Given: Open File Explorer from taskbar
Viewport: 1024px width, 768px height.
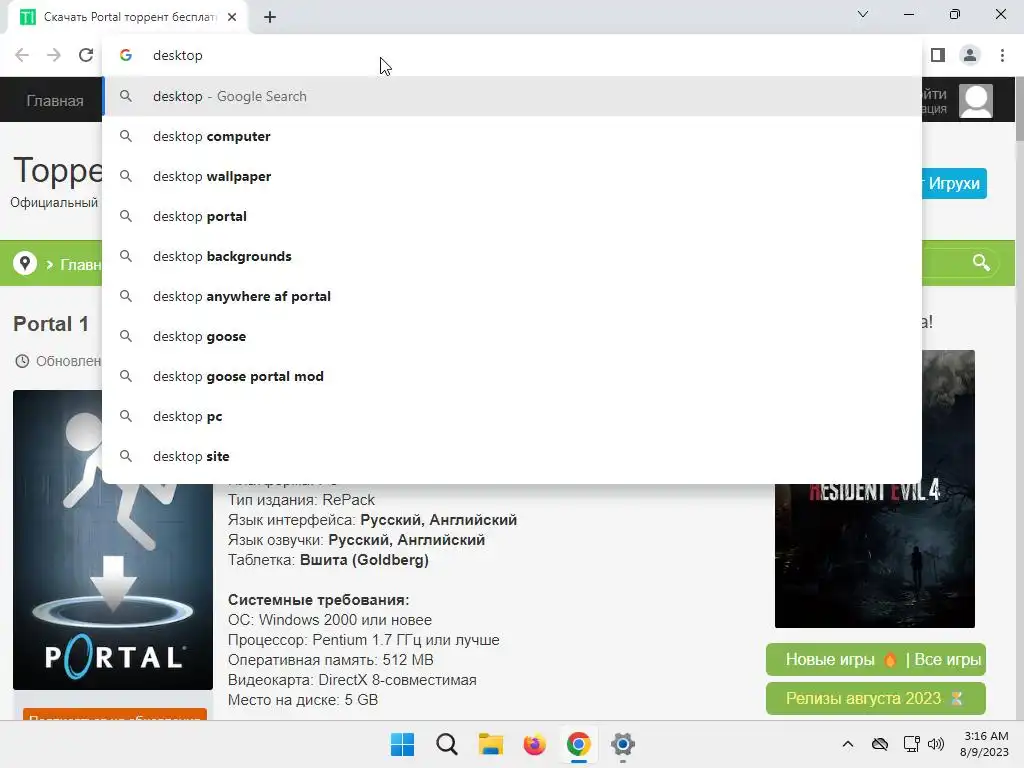Looking at the screenshot, I should [x=490, y=744].
